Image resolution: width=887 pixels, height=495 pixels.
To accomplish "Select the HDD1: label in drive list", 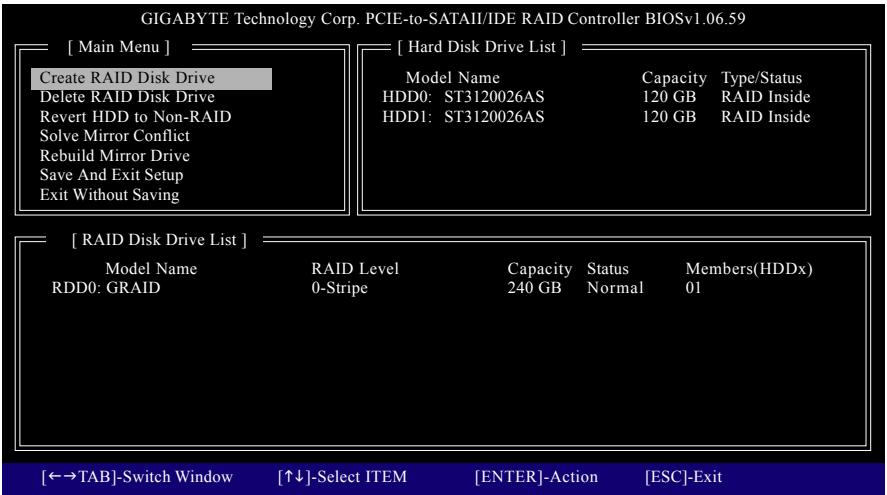I will click(407, 117).
